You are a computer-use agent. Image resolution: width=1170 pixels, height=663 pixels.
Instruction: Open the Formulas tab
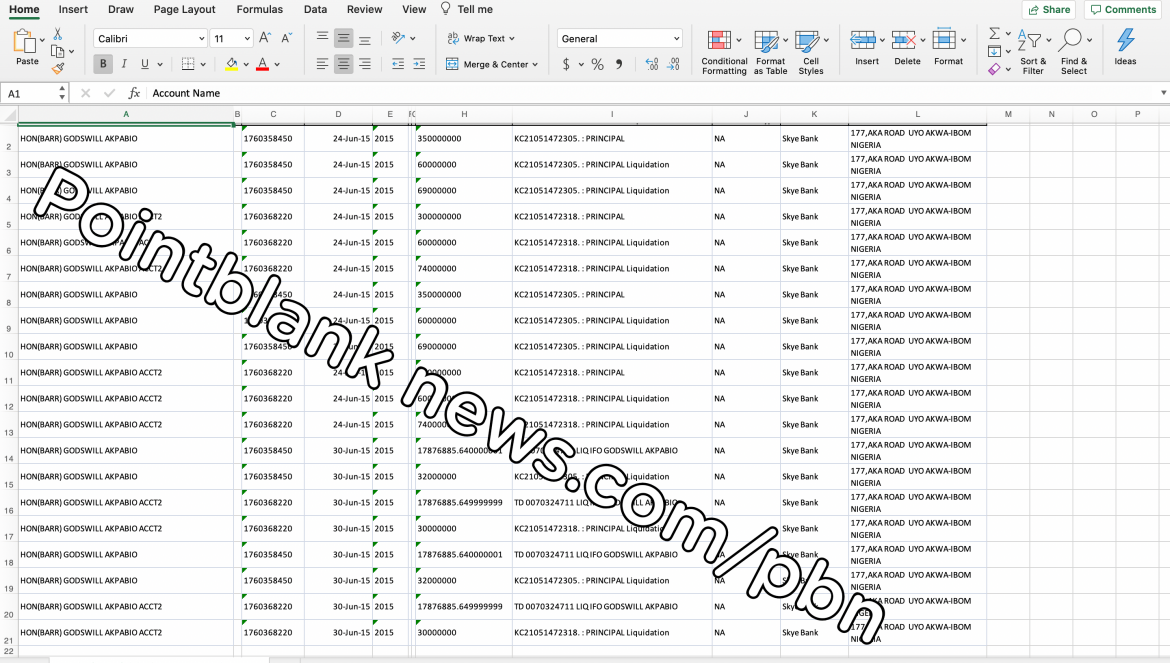click(x=260, y=10)
